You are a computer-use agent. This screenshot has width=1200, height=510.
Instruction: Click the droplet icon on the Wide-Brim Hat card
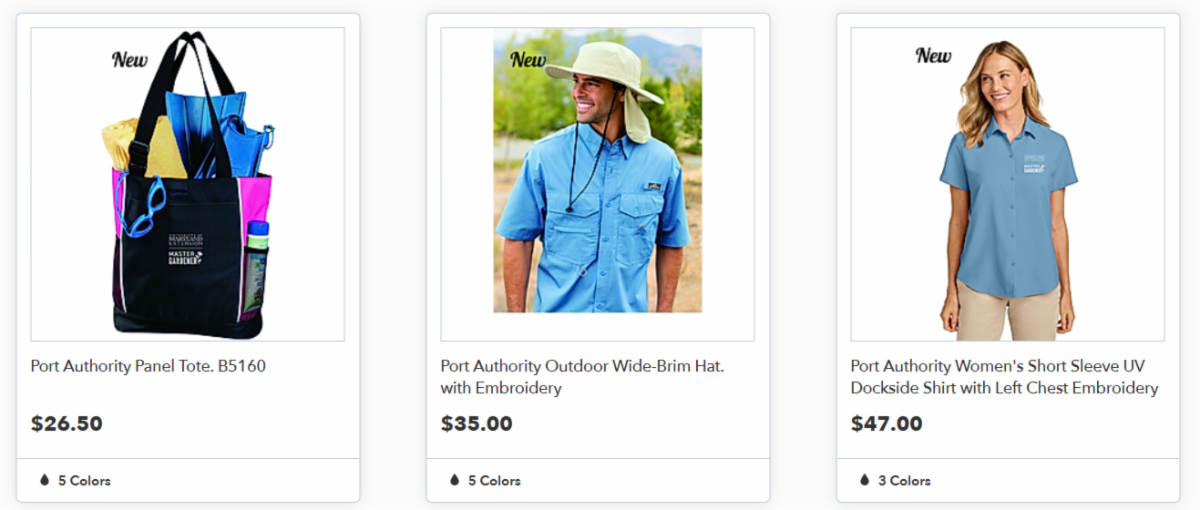pos(455,481)
